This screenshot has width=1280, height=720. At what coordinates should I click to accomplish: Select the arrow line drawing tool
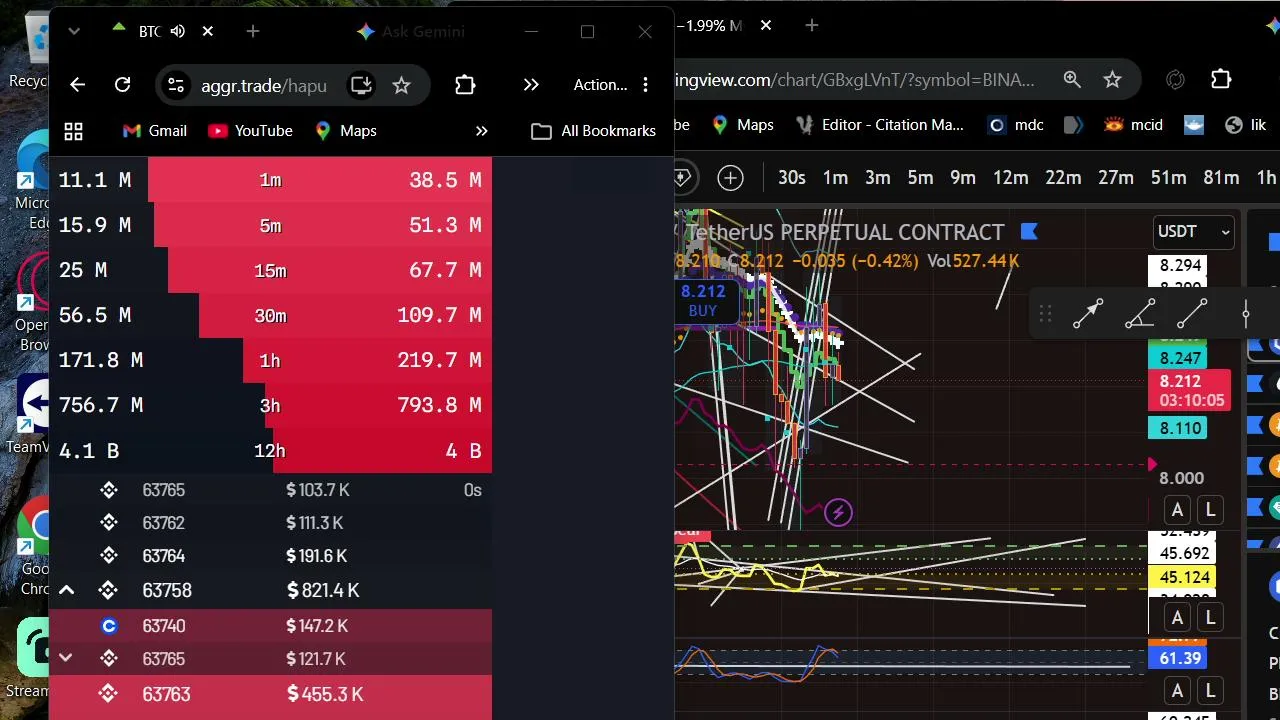(1088, 314)
